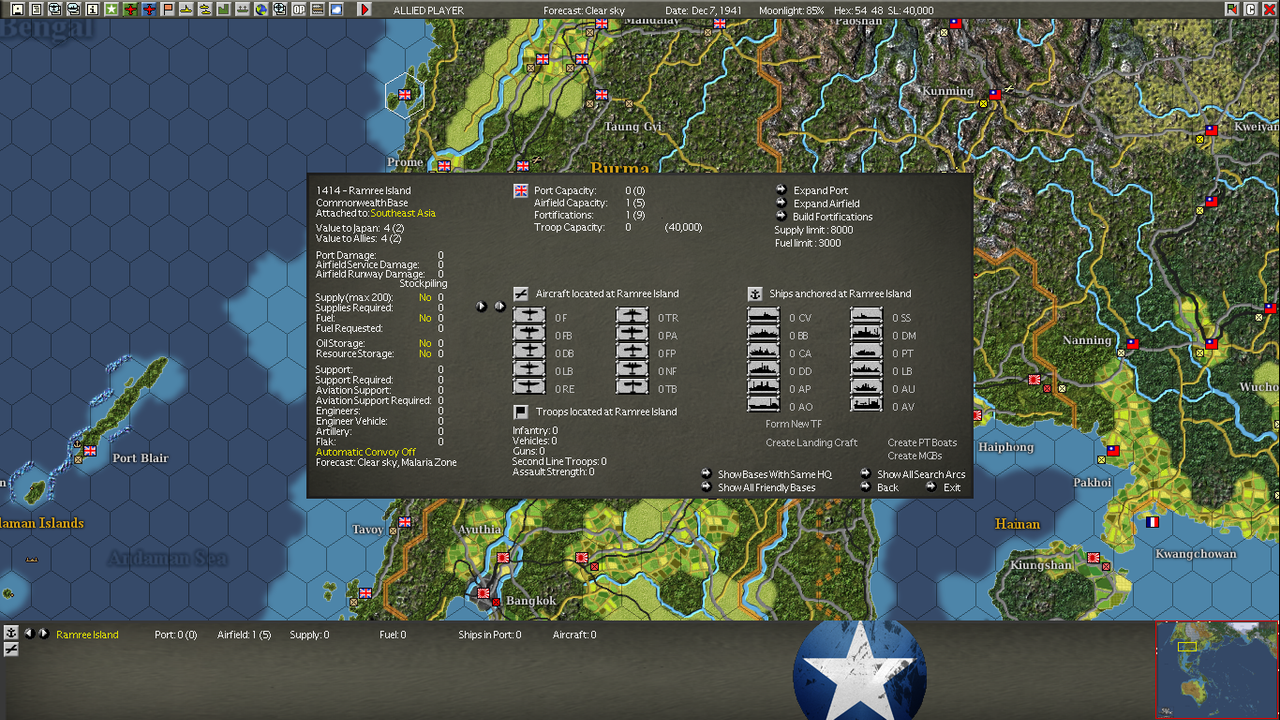Click 'Create Landing Craft'
Image resolution: width=1280 pixels, height=720 pixels.
pyautogui.click(x=812, y=443)
